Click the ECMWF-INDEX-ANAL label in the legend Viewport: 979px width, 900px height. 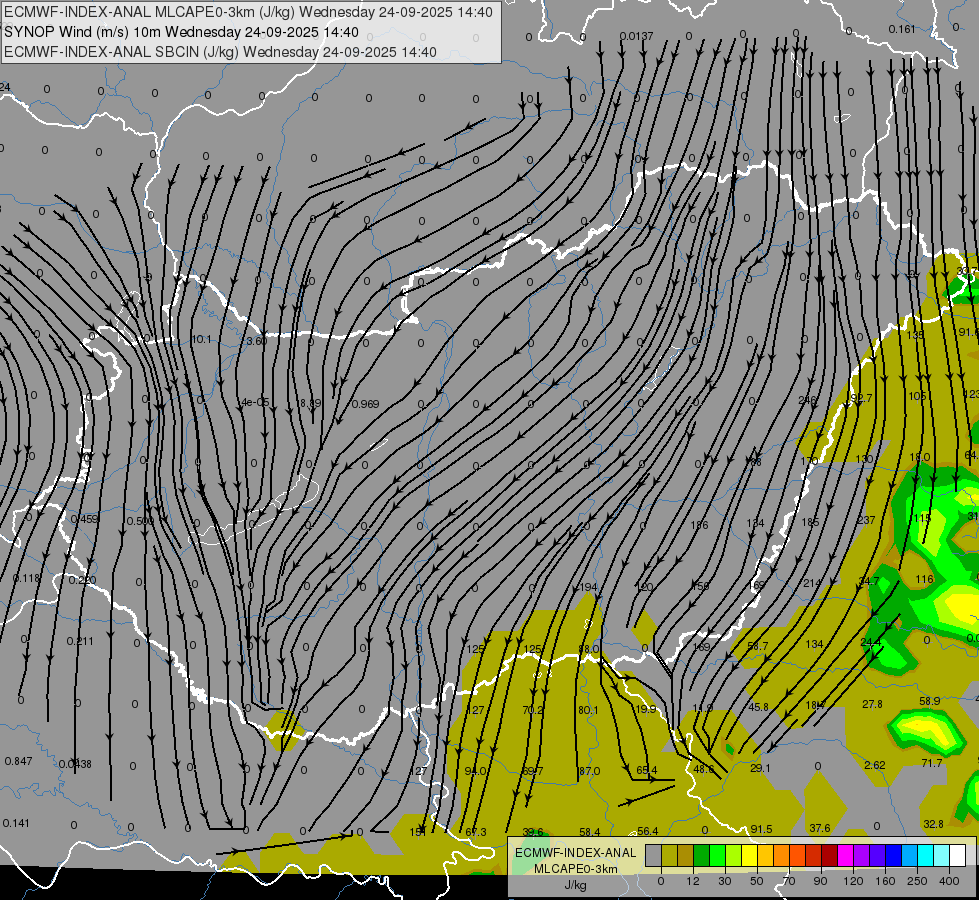coord(575,853)
